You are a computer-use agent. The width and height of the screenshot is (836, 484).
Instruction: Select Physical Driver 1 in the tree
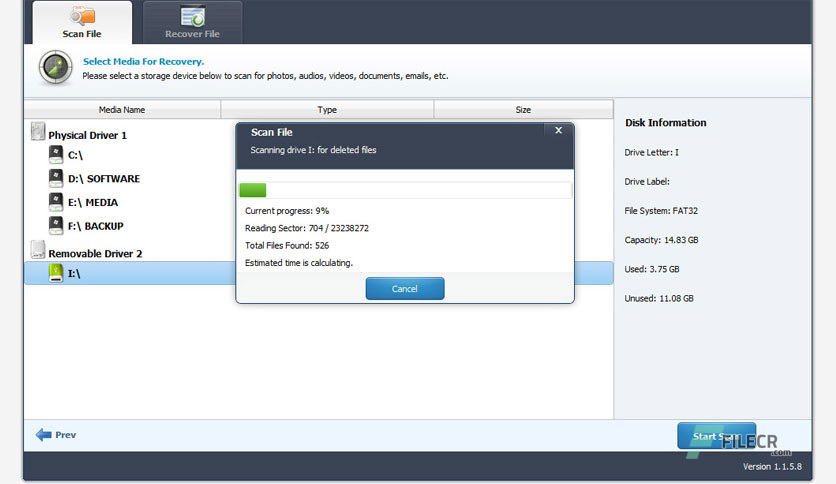[87, 135]
